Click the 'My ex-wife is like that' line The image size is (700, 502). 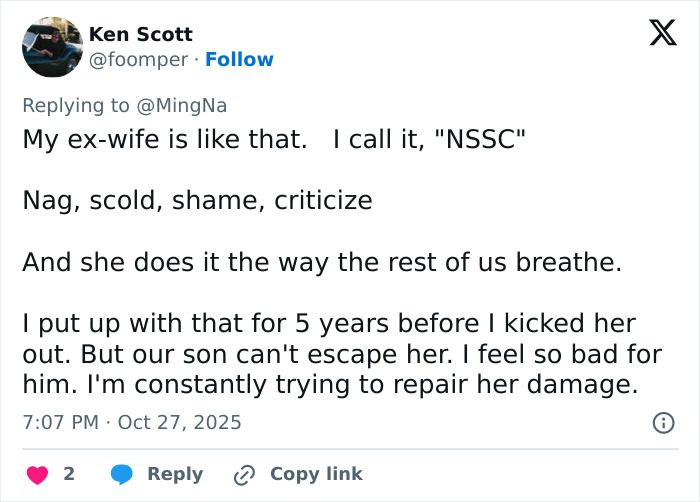(x=165, y=139)
